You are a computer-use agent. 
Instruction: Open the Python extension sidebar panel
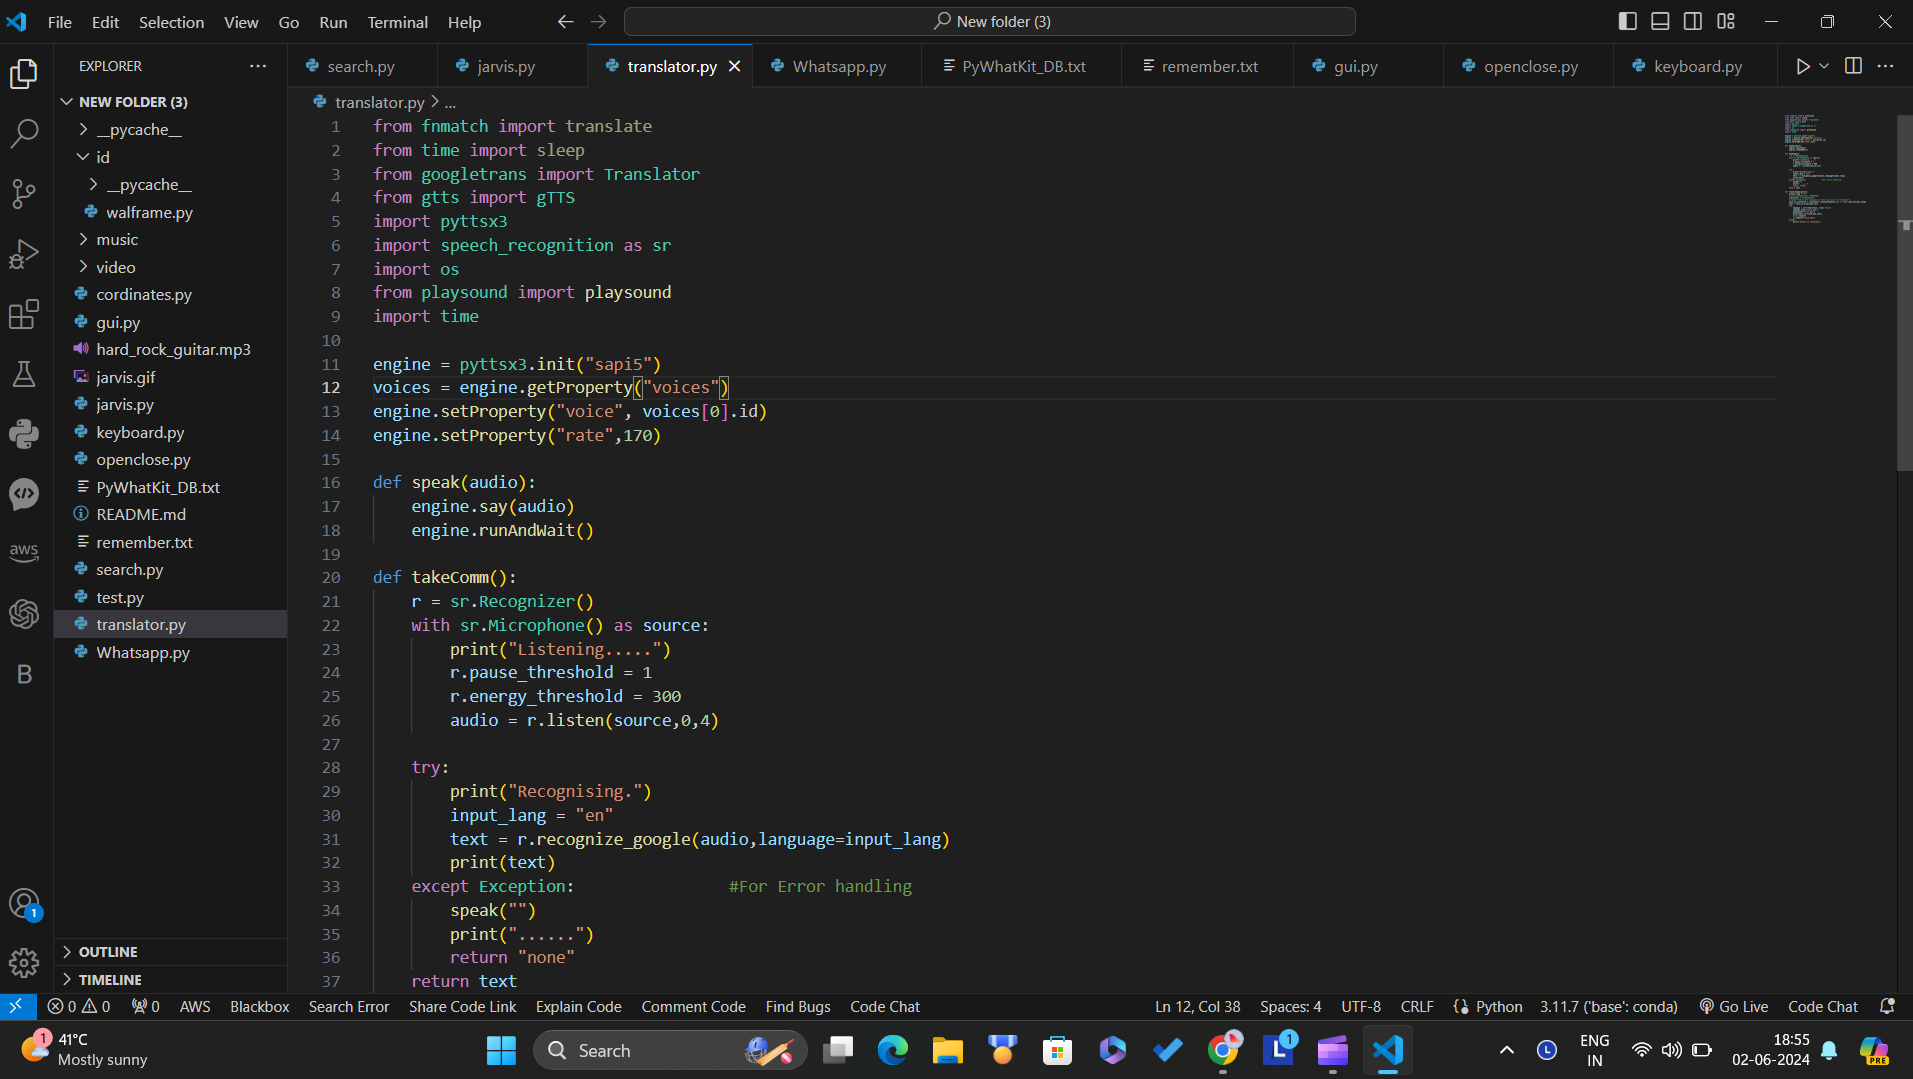pyautogui.click(x=24, y=434)
